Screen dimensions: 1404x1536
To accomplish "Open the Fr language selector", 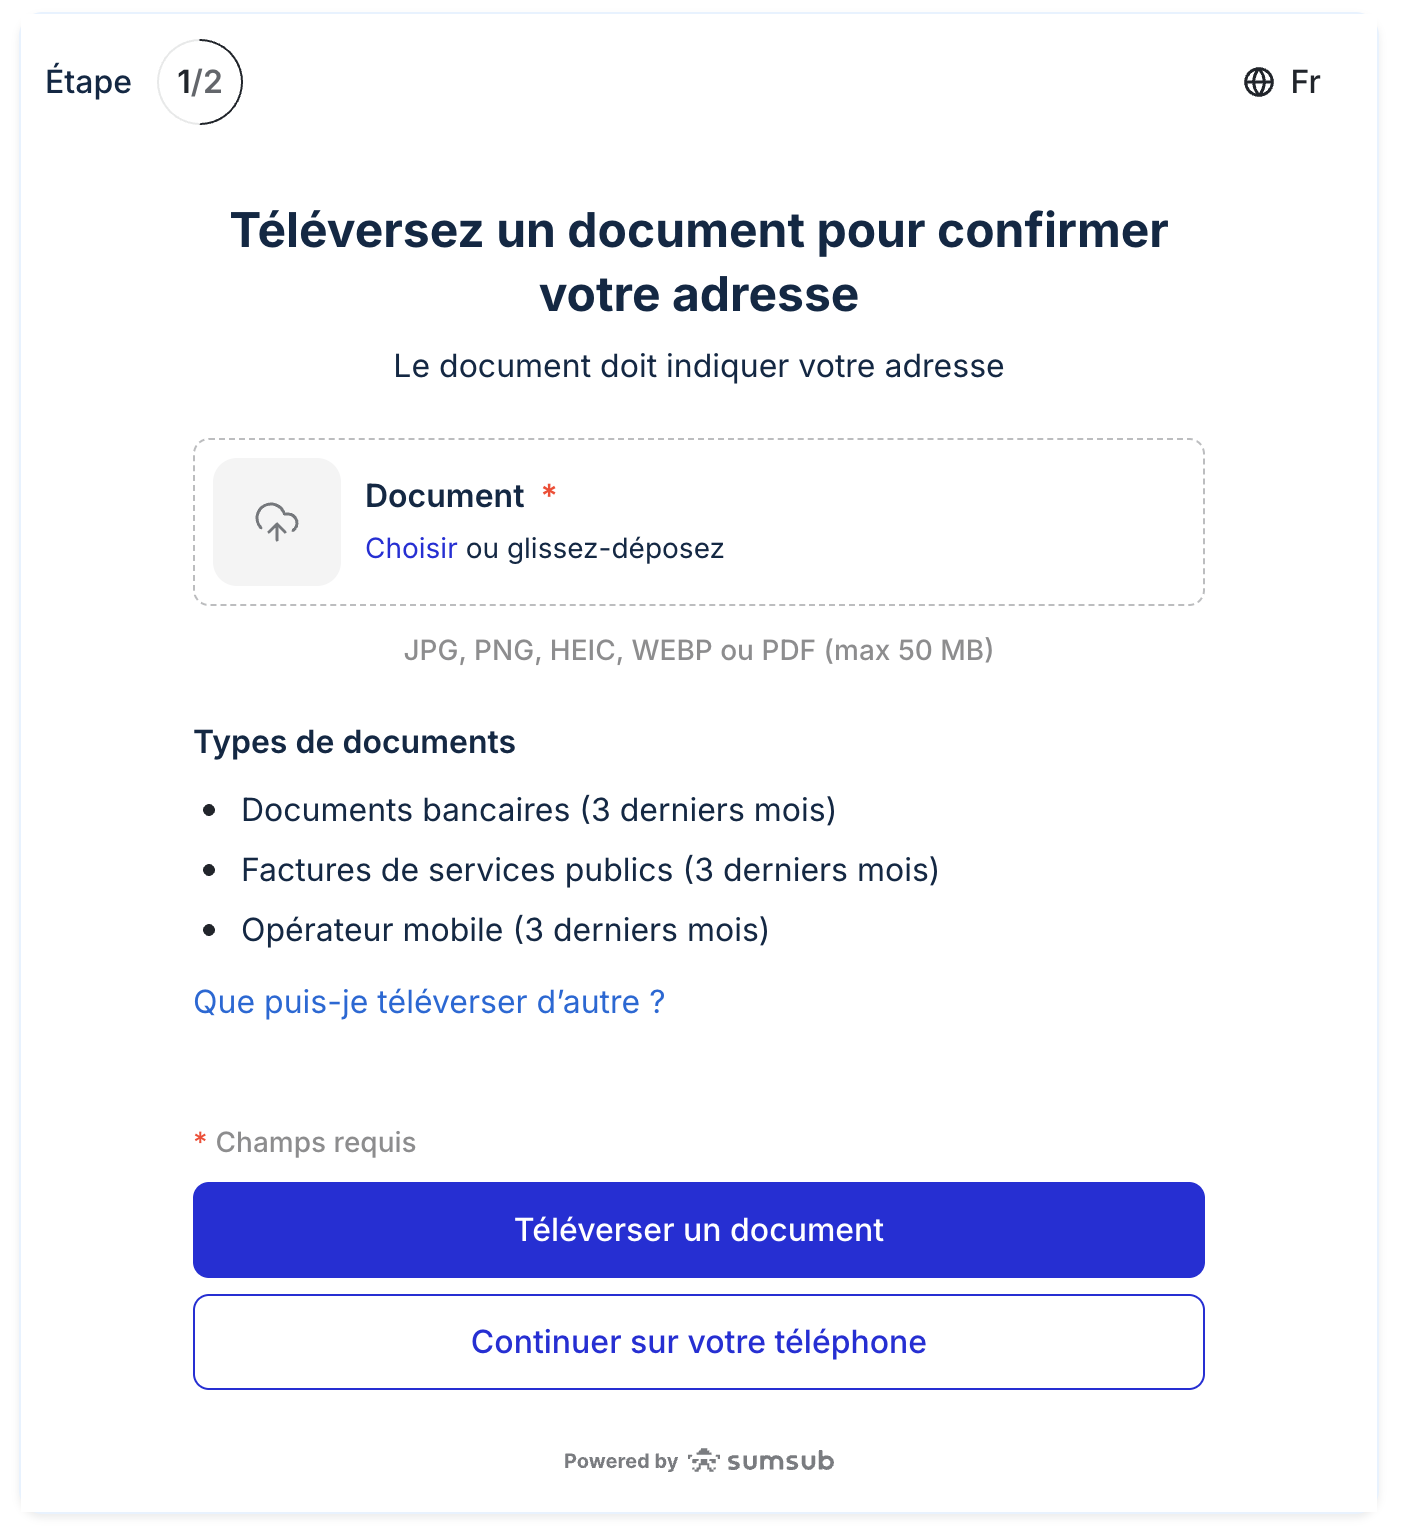I will click(1283, 82).
